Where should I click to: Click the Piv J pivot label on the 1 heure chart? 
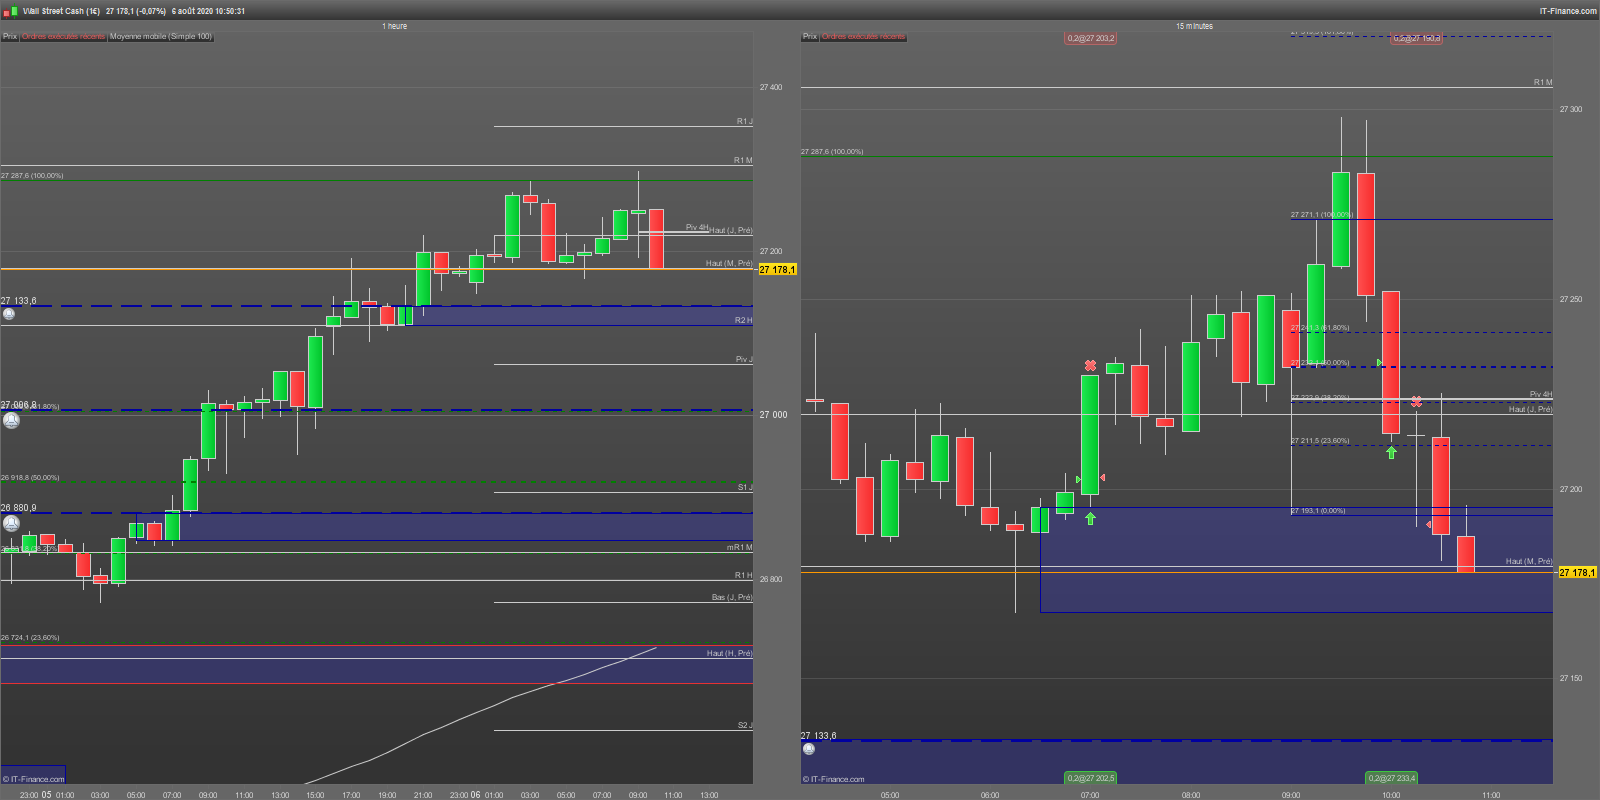744,359
